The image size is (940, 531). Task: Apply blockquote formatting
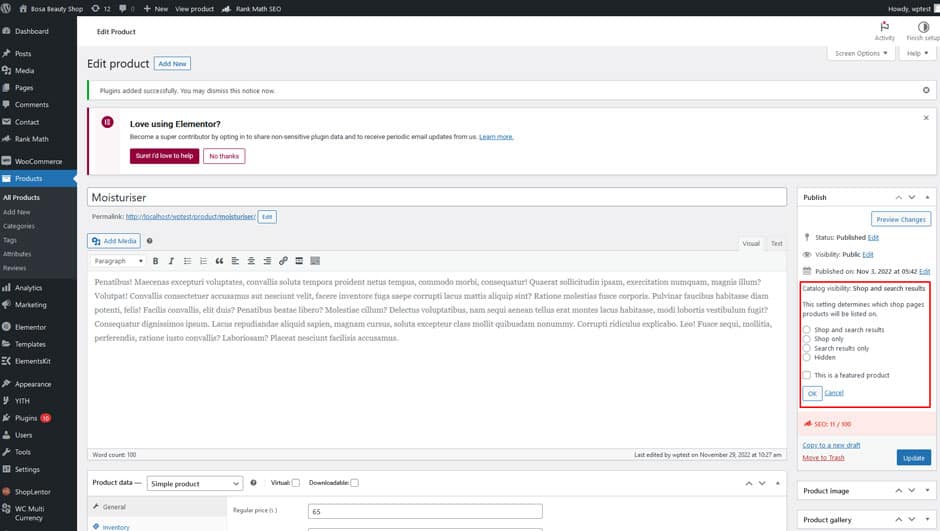[x=219, y=261]
